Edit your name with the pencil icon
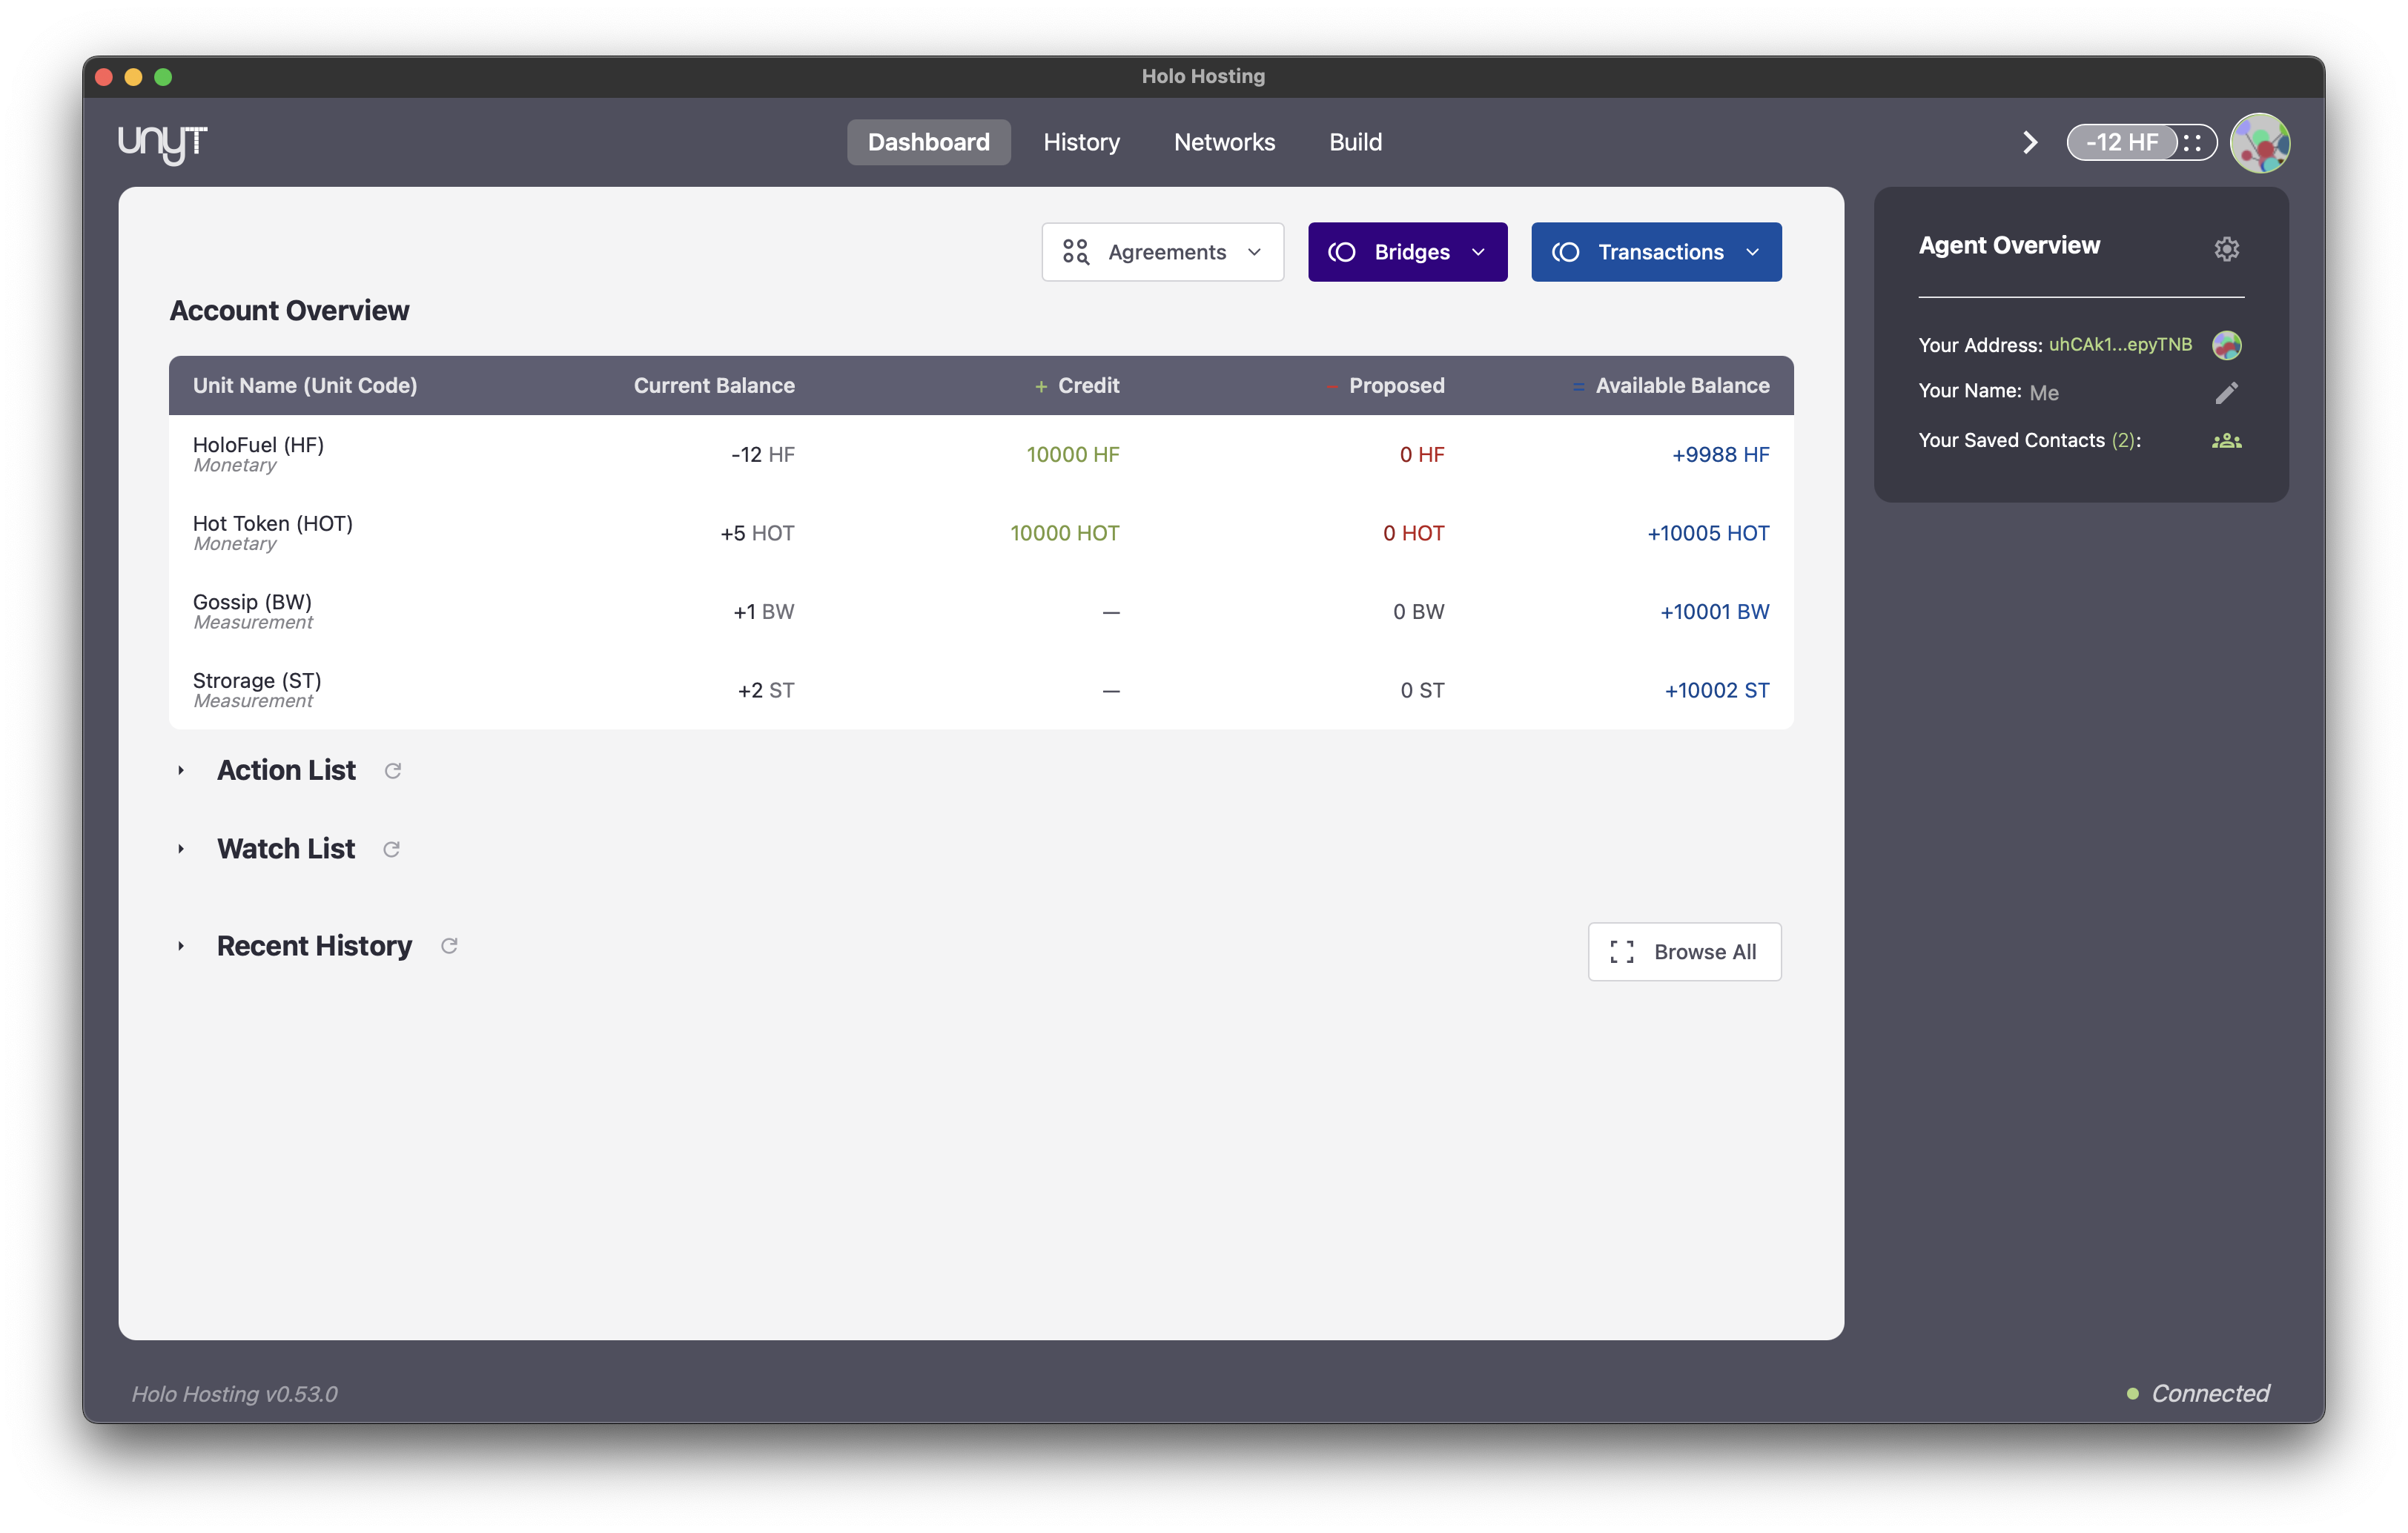Image resolution: width=2408 pixels, height=1533 pixels. pos(2227,392)
